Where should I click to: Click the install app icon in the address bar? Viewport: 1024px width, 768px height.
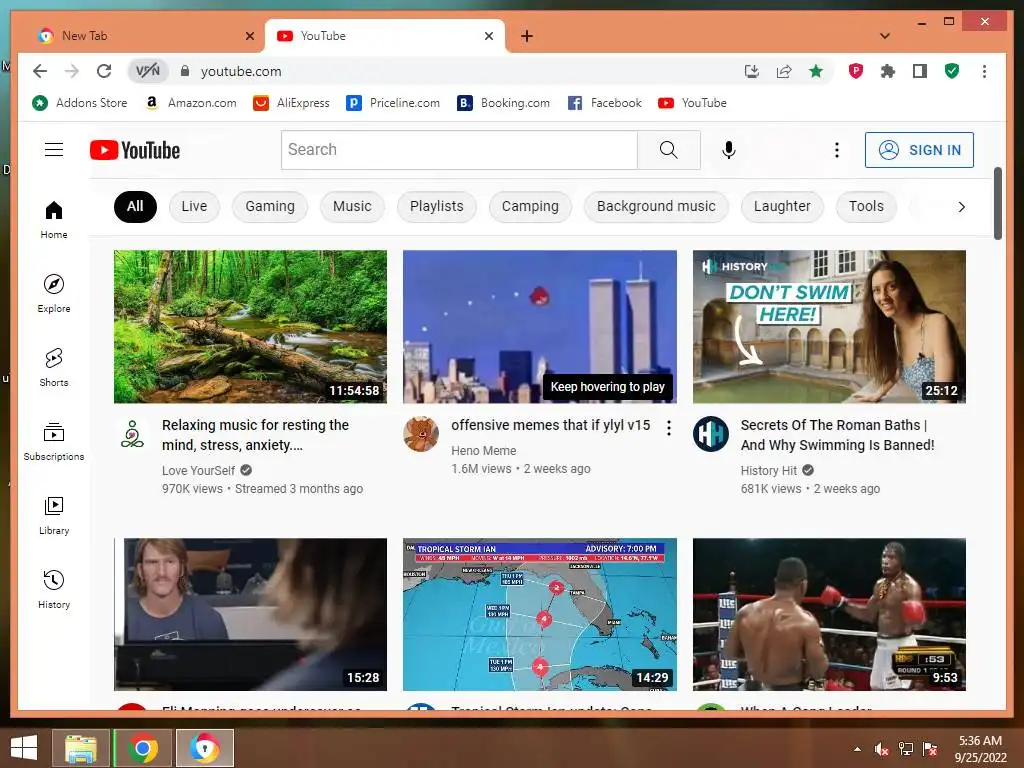point(752,71)
